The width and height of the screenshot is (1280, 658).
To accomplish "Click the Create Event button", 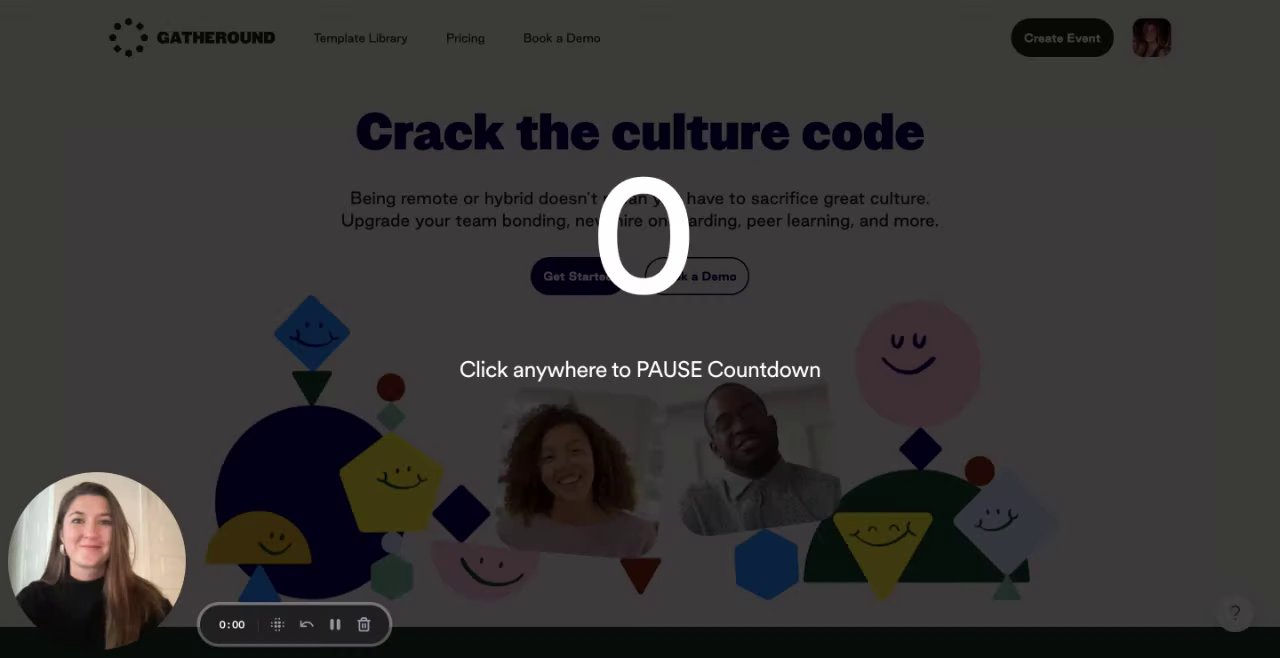I will pos(1062,38).
